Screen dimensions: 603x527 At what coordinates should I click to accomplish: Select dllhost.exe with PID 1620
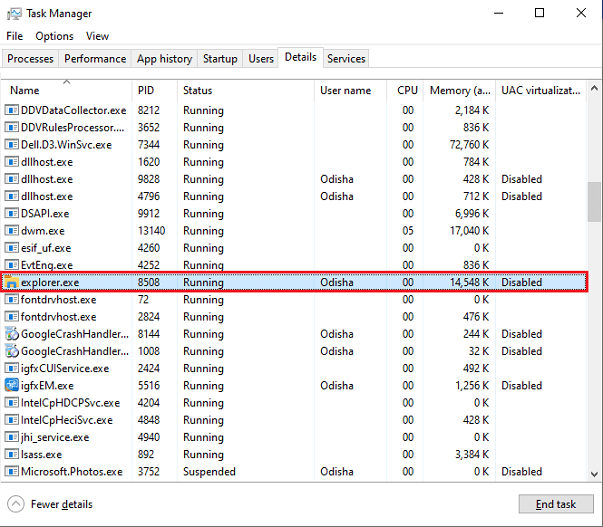(x=47, y=162)
